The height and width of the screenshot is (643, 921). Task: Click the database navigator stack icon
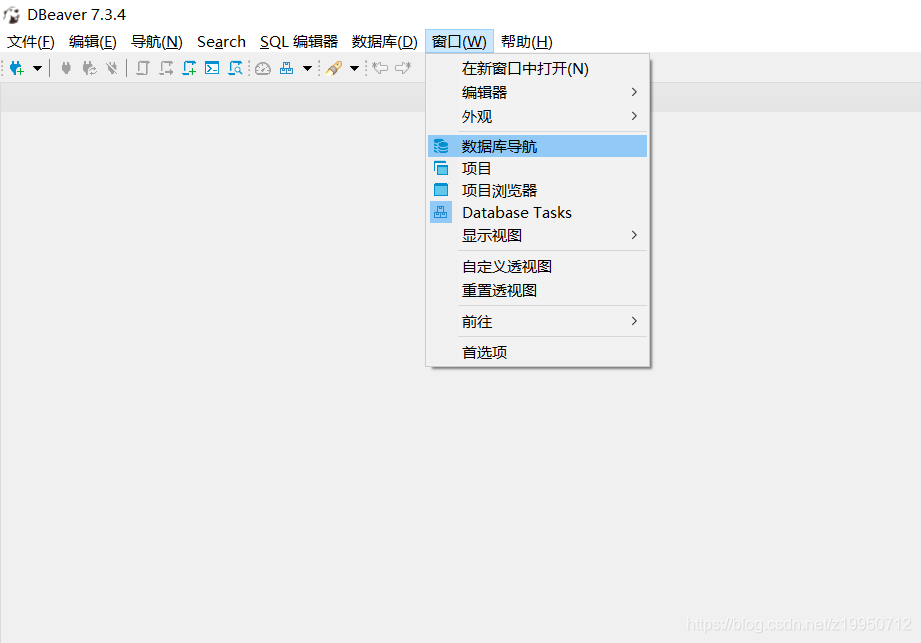[441, 146]
